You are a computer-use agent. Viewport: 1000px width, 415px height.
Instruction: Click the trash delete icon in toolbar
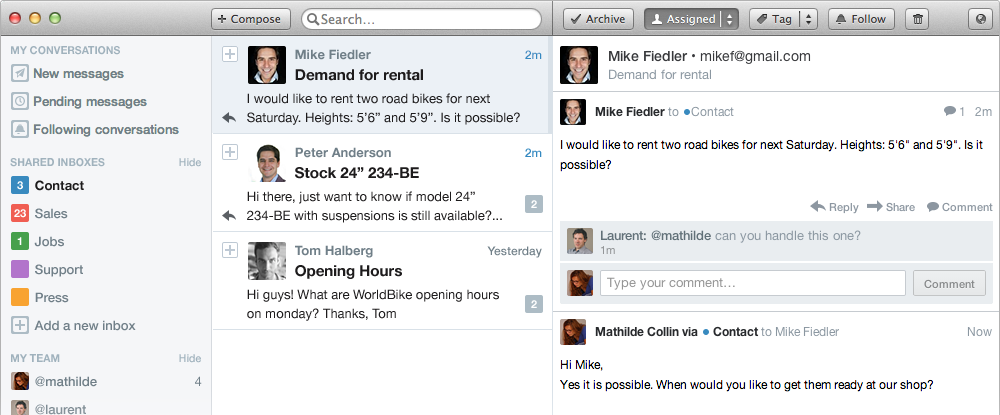(x=917, y=19)
